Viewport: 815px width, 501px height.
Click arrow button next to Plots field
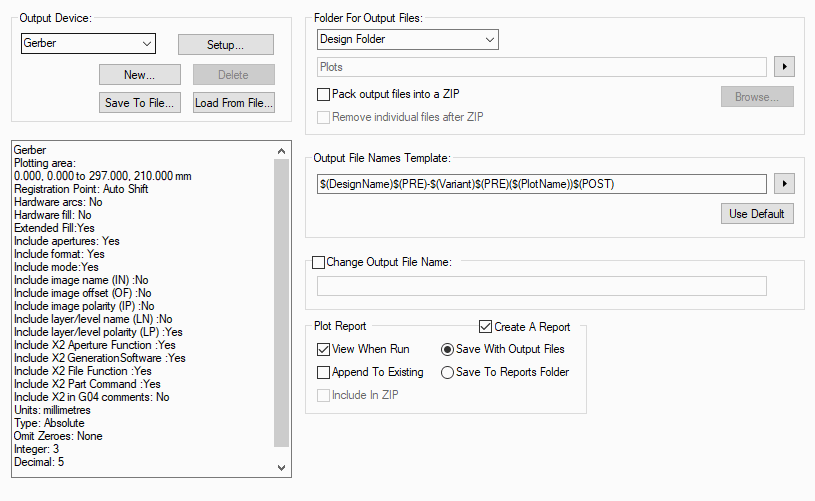coord(785,67)
